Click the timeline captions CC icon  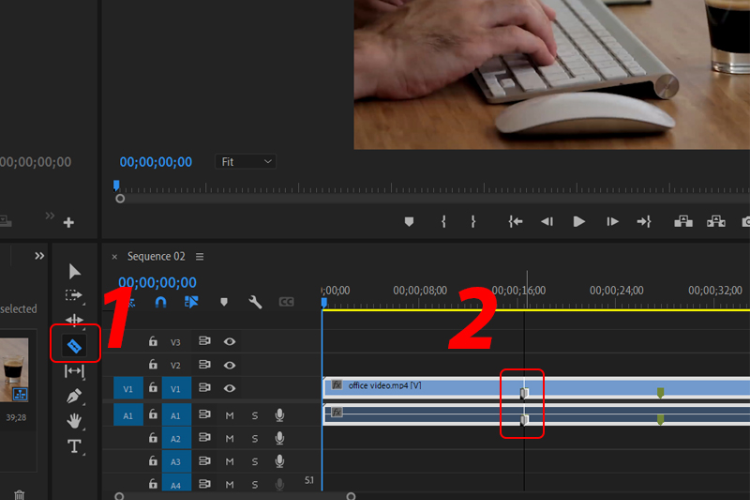pos(286,302)
